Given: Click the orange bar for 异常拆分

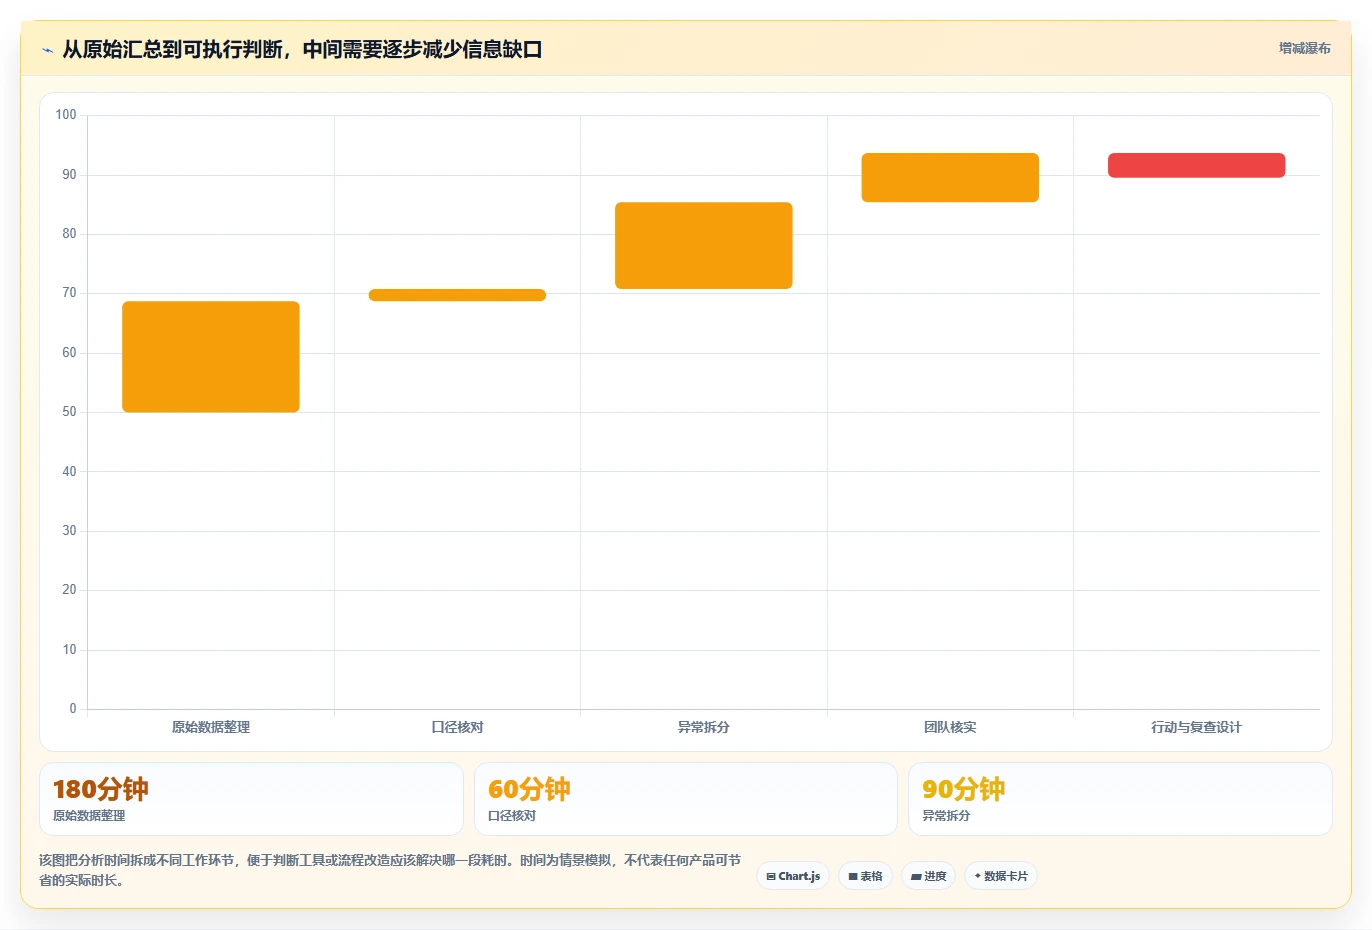Looking at the screenshot, I should 704,246.
